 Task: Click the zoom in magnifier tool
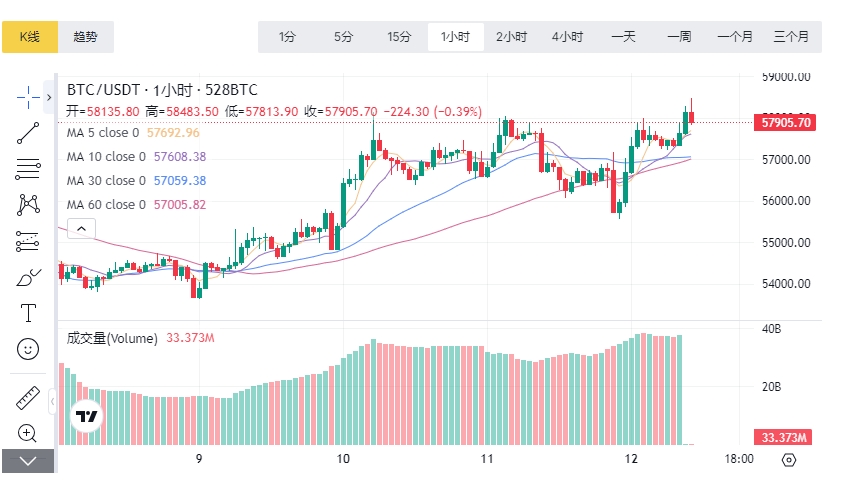28,434
